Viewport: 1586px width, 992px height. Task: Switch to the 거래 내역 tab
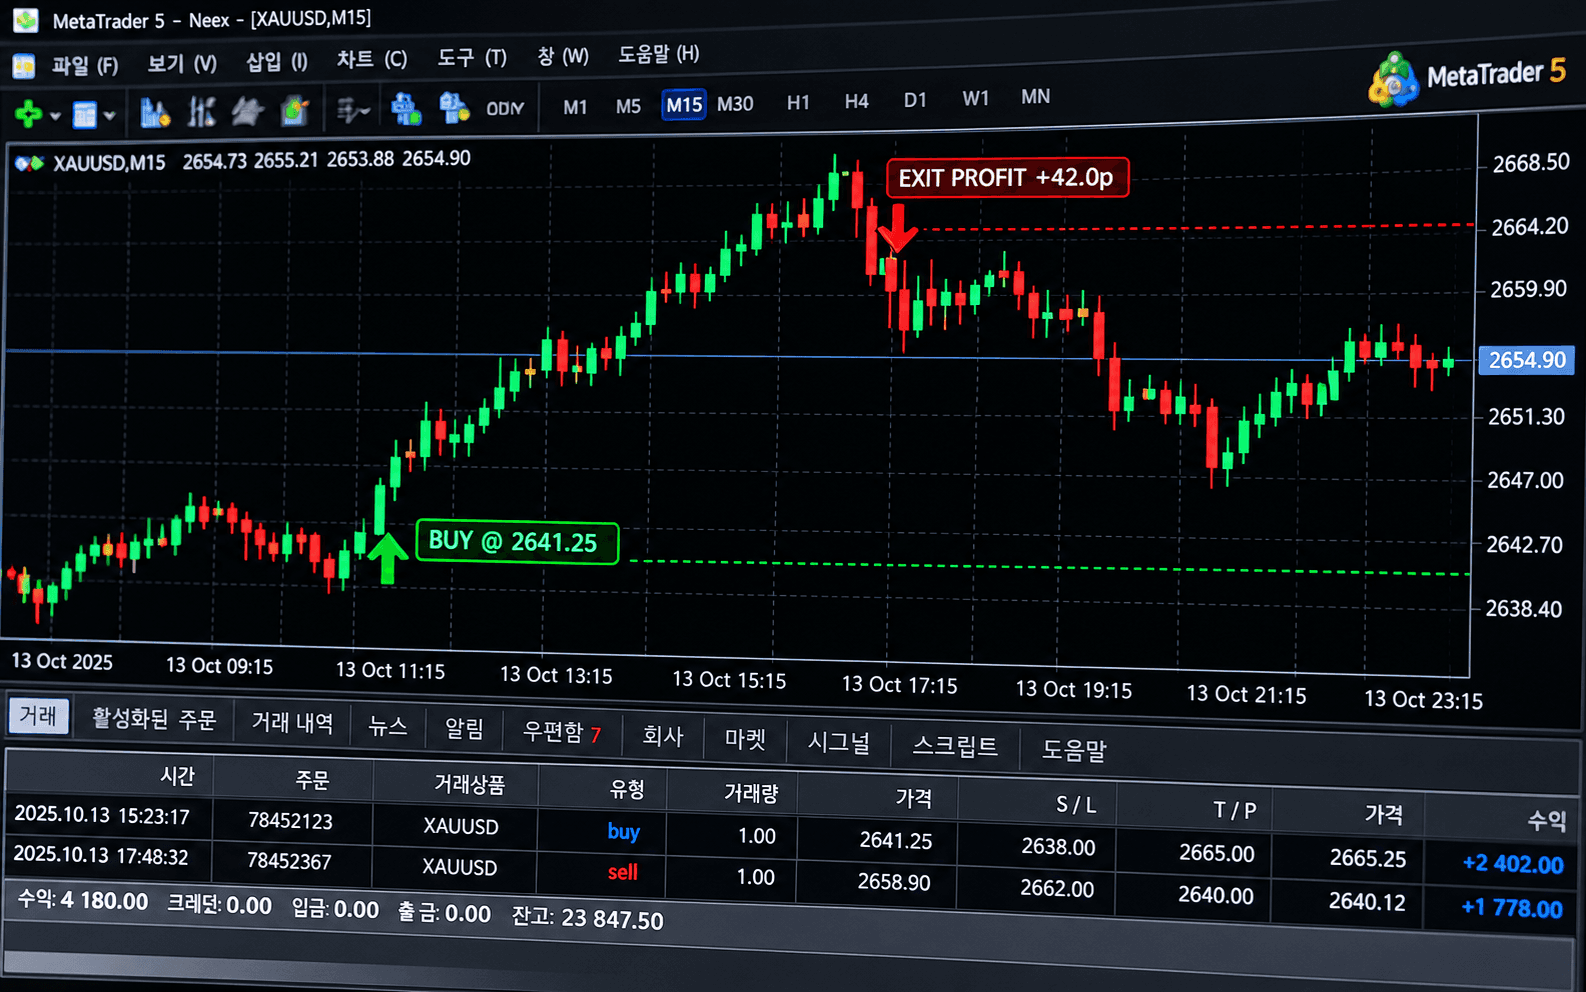[293, 722]
